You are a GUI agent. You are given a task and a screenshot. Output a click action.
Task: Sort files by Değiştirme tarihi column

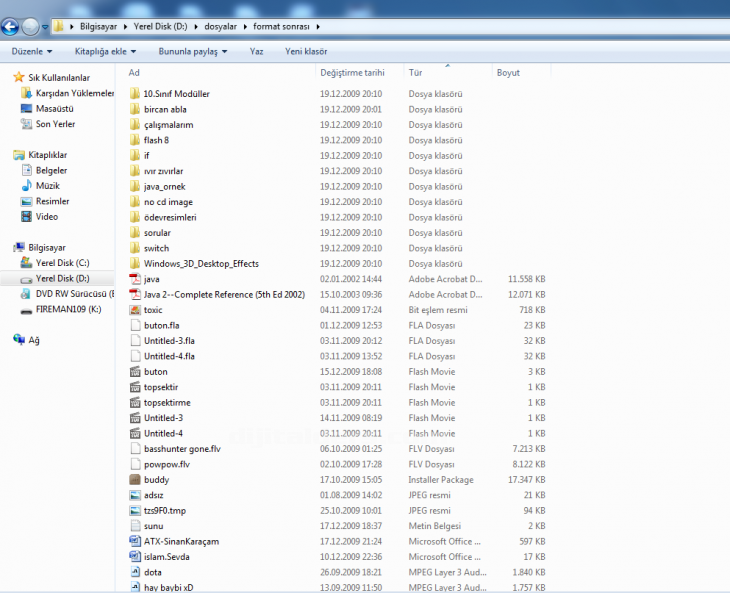[352, 73]
